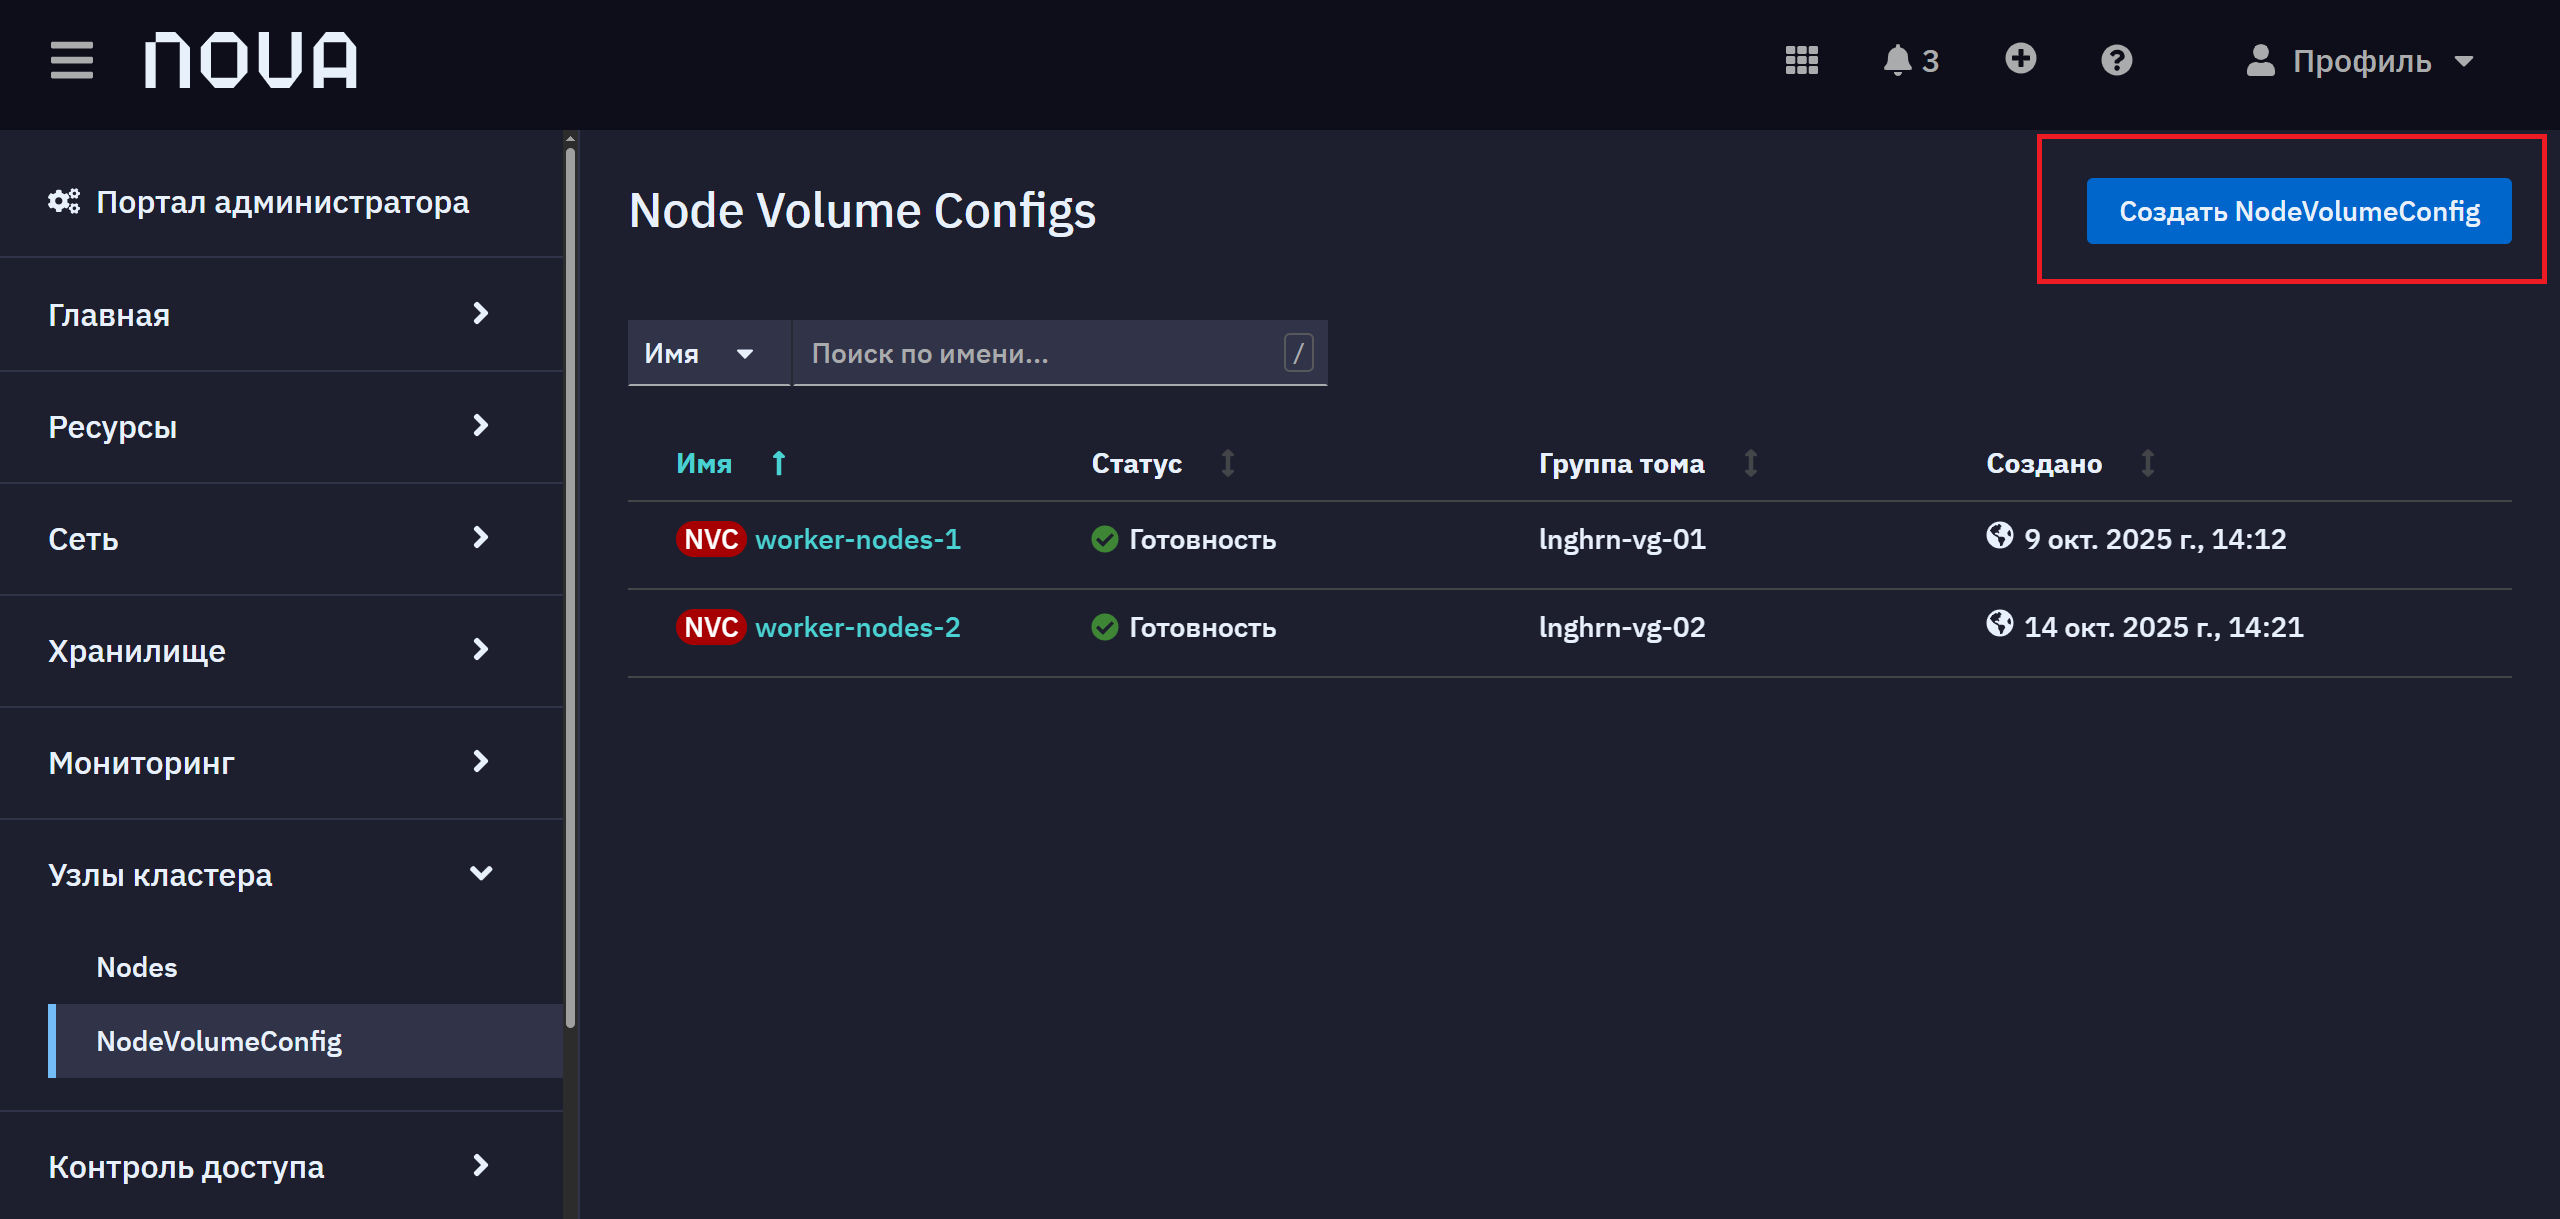The height and width of the screenshot is (1219, 2560).
Task: Open the applications grid launcher
Action: (x=1801, y=60)
